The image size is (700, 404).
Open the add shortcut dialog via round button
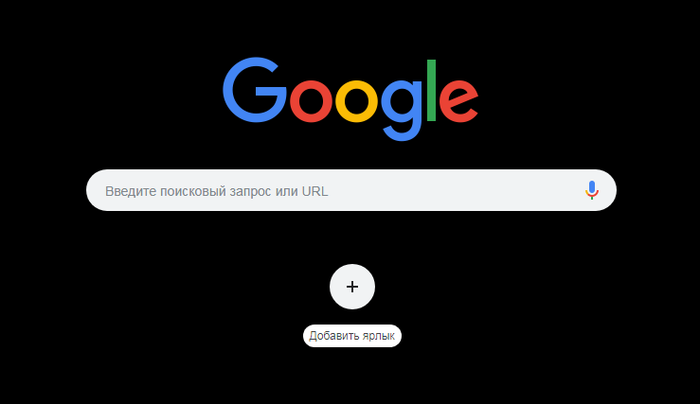pyautogui.click(x=352, y=287)
